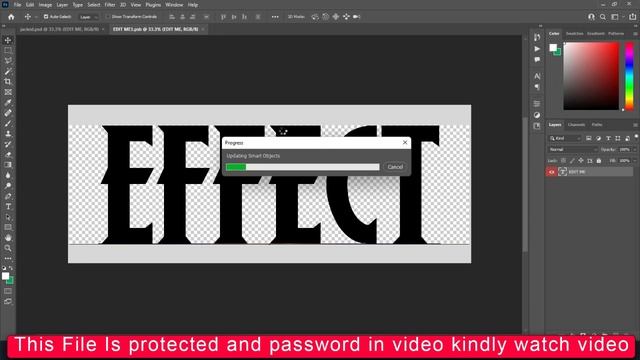This screenshot has width=640, height=360.
Task: Hide the EDIT ME layer eye
Action: 551,172
